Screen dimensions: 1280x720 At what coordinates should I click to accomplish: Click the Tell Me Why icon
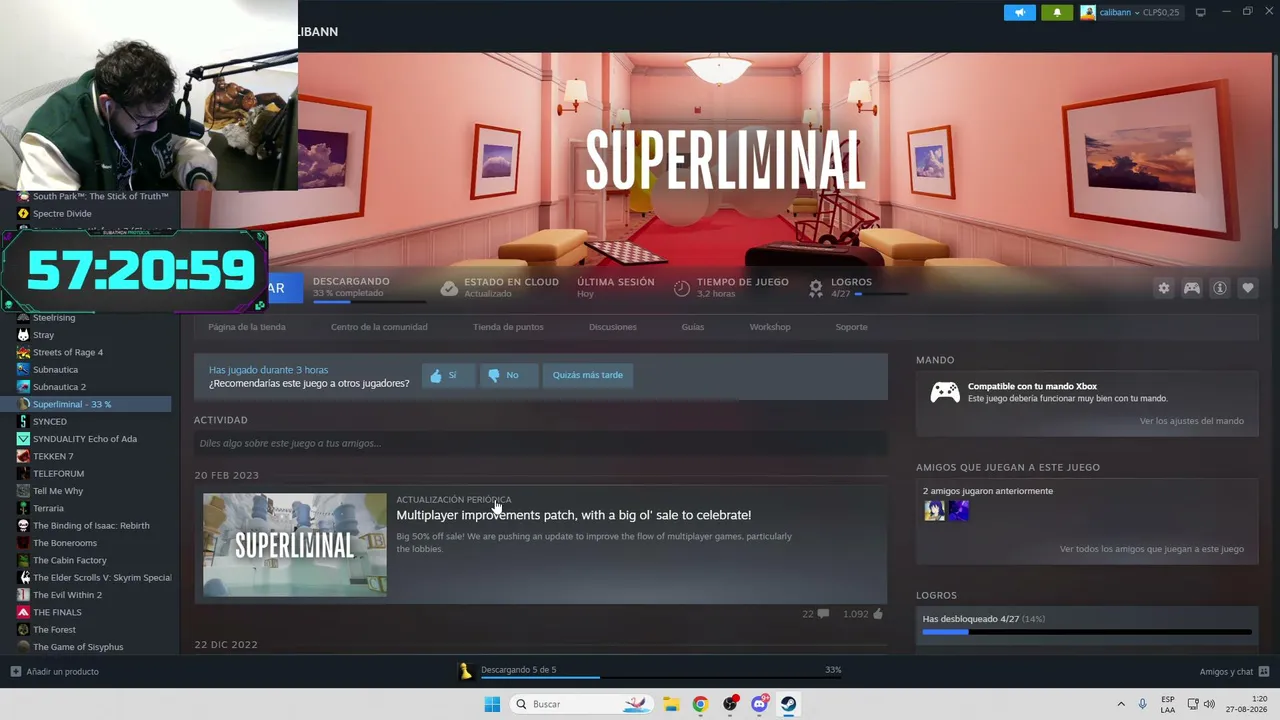(23, 491)
